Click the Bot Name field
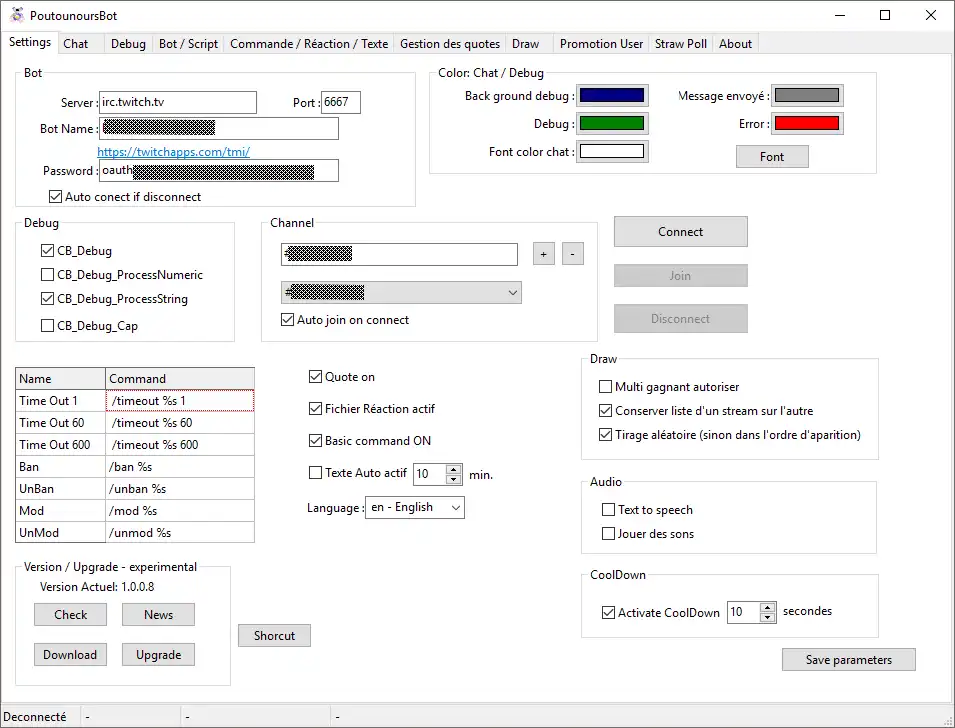 tap(219, 129)
